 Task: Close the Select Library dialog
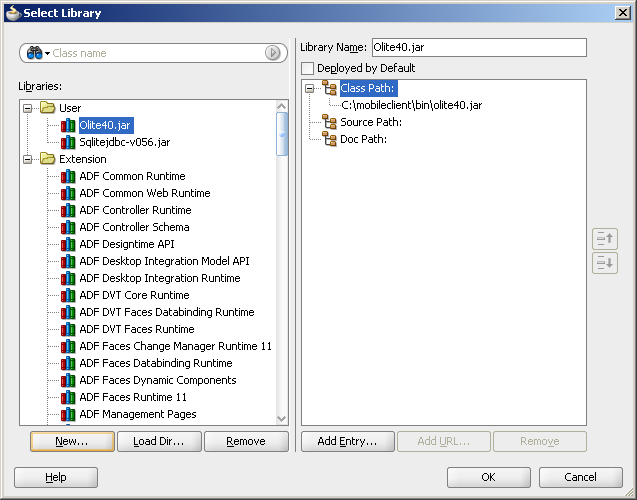click(x=622, y=13)
